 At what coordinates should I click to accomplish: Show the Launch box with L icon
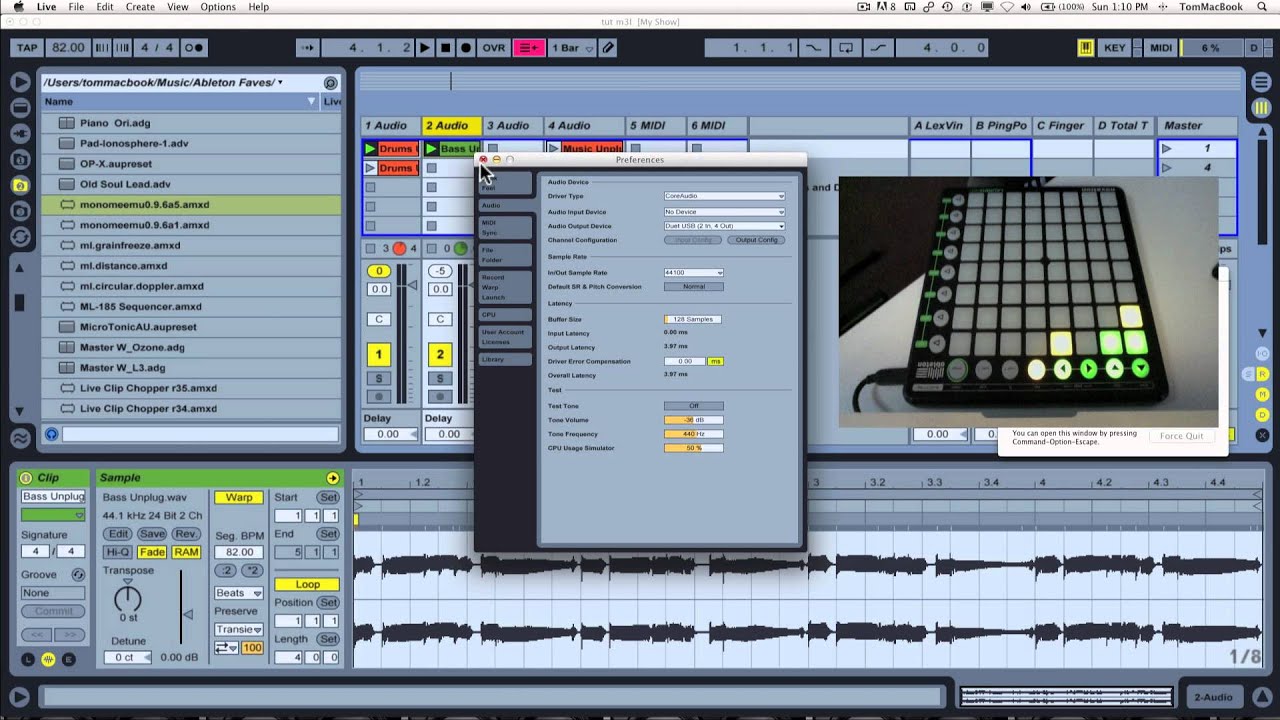click(x=28, y=659)
